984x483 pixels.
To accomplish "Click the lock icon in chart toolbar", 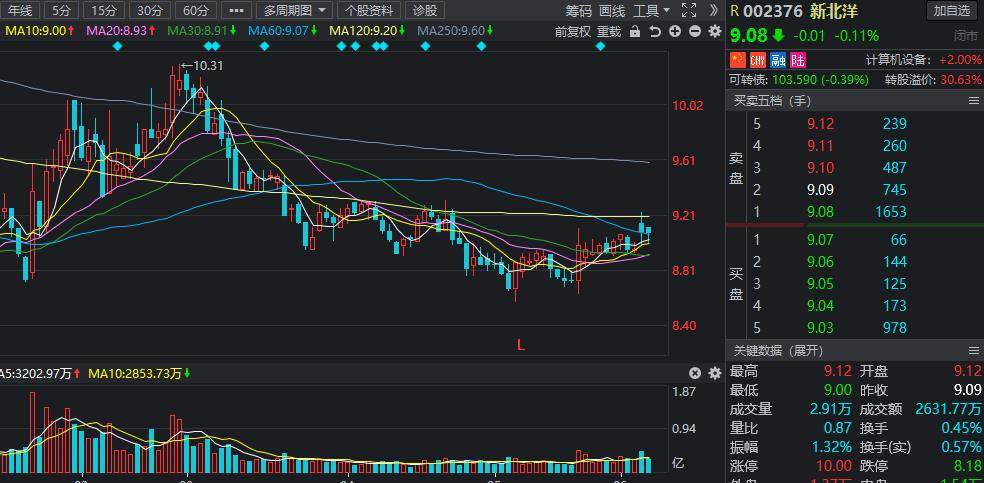I will point(636,31).
